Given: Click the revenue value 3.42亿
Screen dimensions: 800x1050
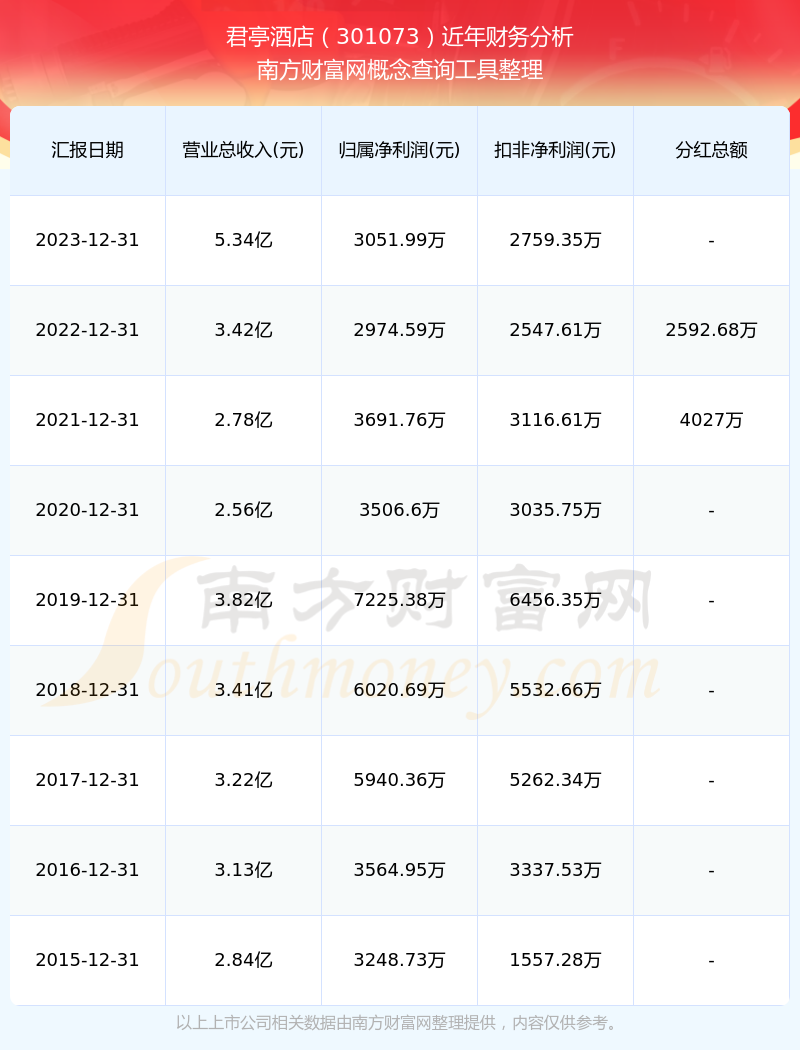Looking at the screenshot, I should tap(244, 330).
